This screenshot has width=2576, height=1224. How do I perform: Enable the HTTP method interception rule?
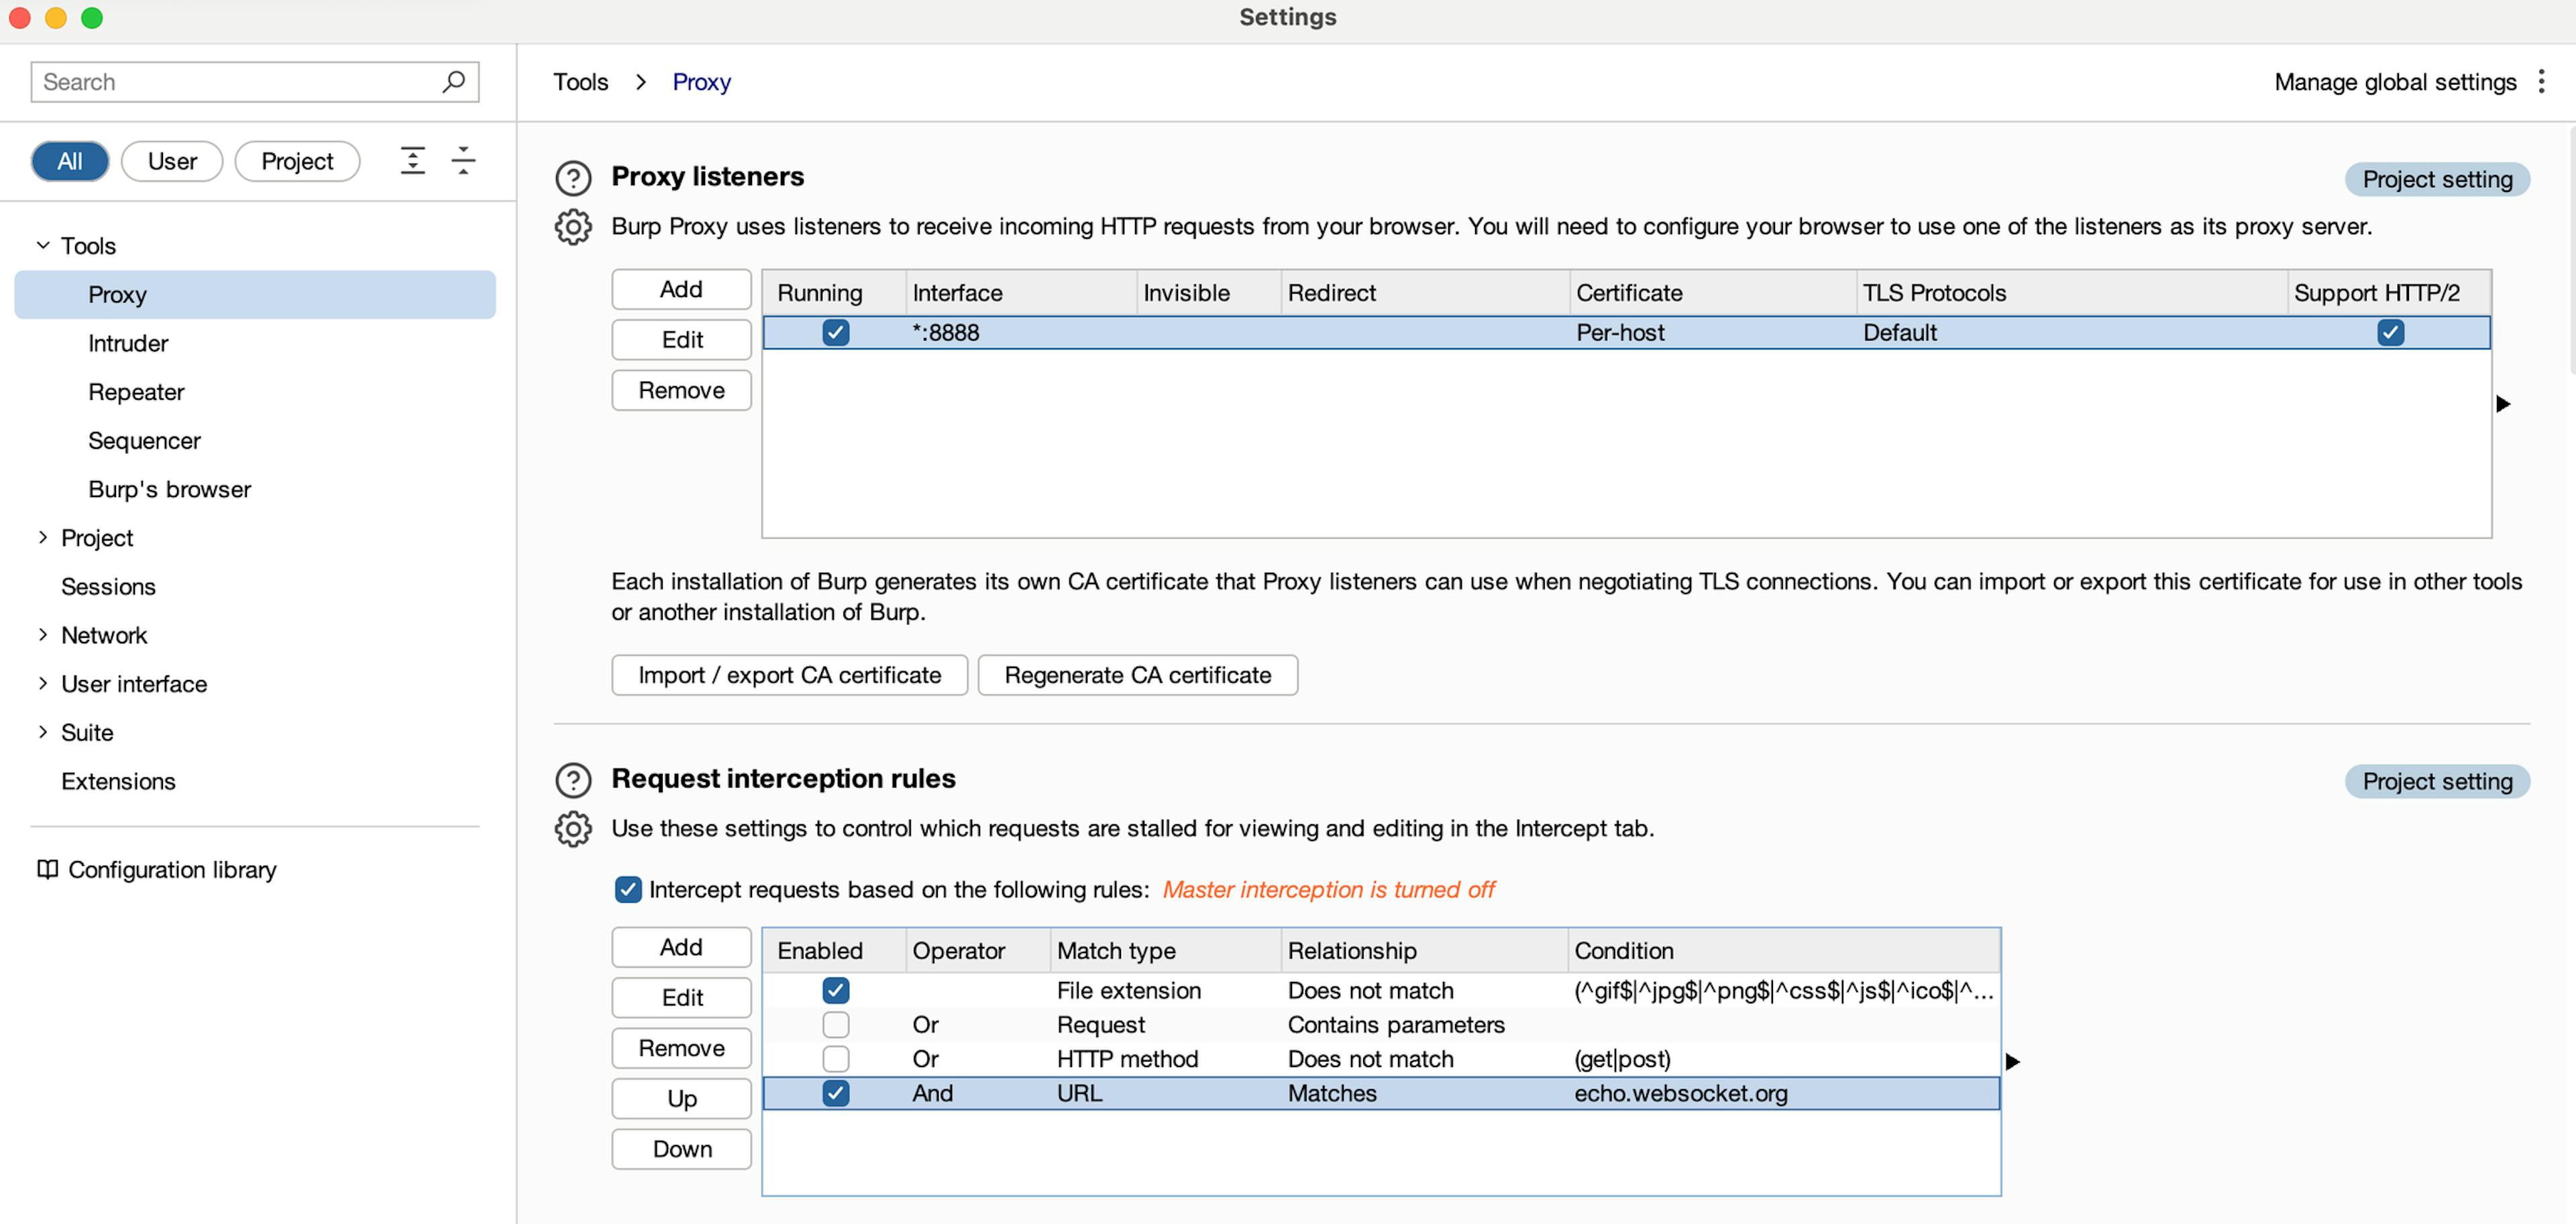click(835, 1058)
